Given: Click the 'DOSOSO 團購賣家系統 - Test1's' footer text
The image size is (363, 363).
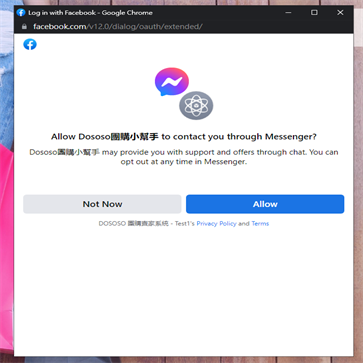Looking at the screenshot, I should coord(147,223).
